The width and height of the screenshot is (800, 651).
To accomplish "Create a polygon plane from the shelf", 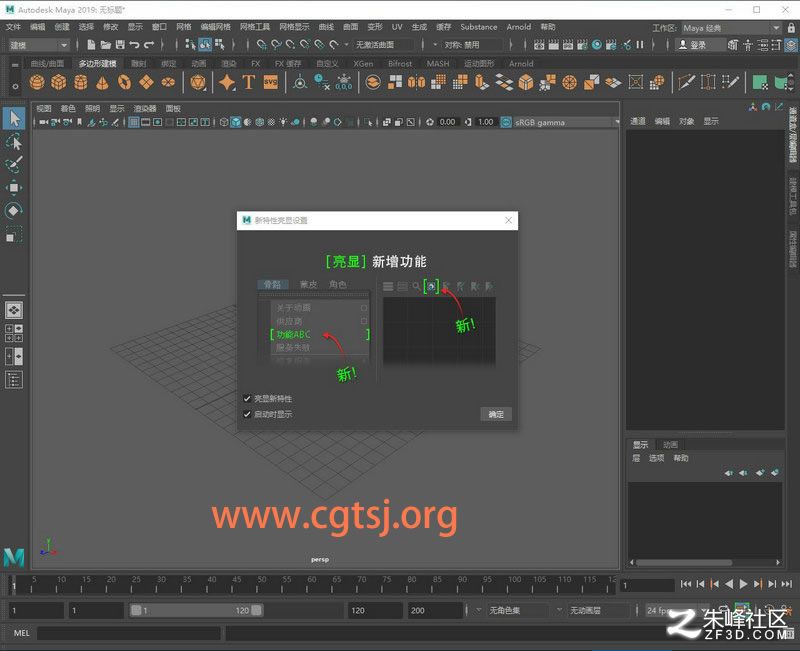I will [146, 82].
